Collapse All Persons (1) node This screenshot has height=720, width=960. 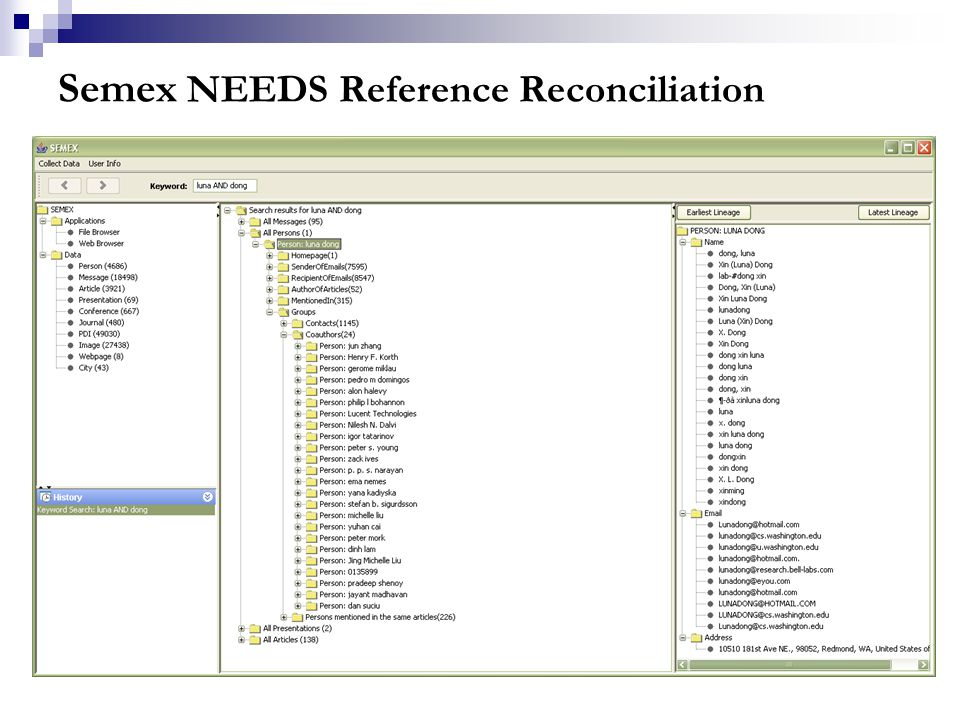[x=241, y=233]
